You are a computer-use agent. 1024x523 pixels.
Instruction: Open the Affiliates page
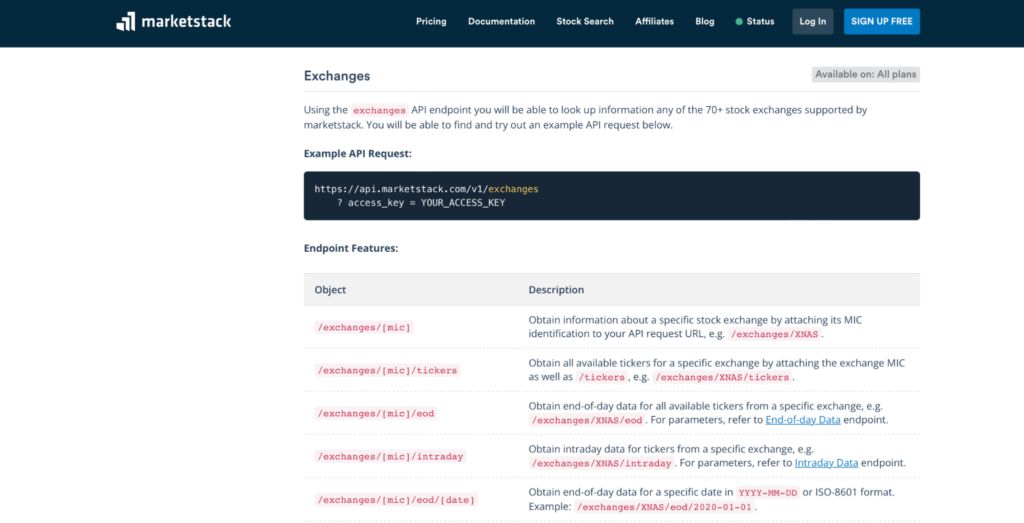[x=654, y=22]
